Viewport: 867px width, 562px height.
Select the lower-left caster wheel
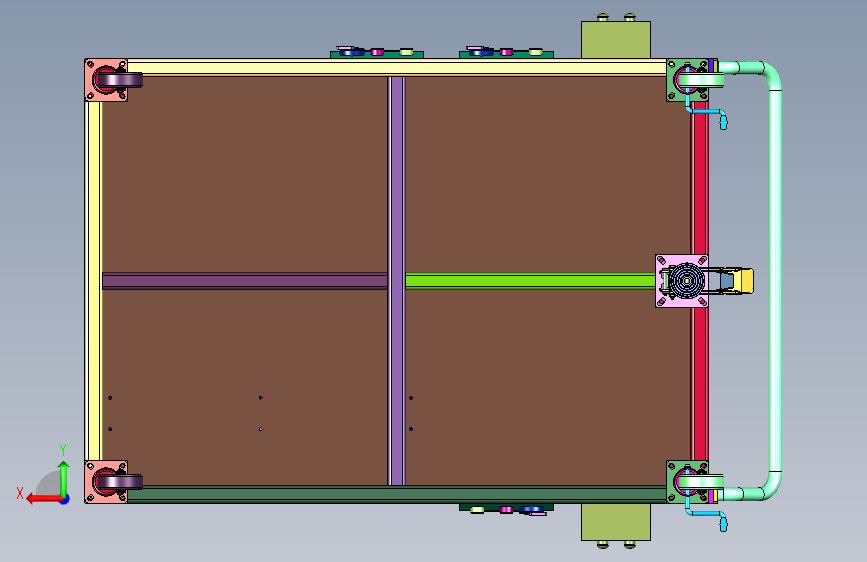(120, 482)
